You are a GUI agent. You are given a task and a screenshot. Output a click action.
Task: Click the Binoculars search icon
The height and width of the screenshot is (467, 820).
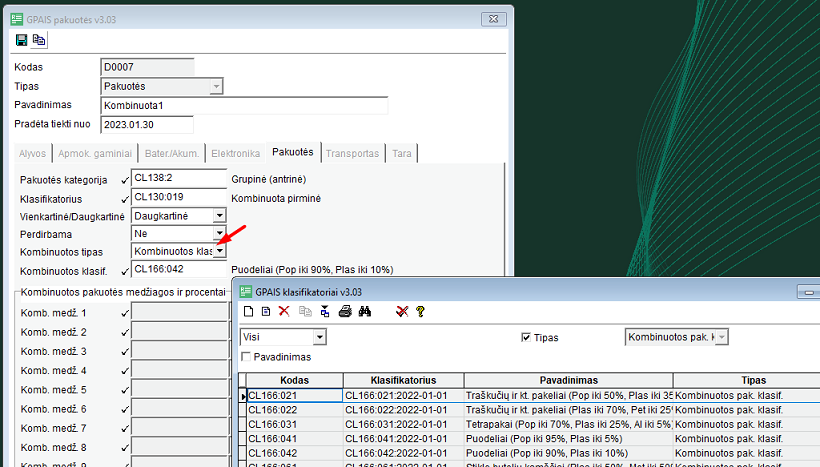(365, 312)
